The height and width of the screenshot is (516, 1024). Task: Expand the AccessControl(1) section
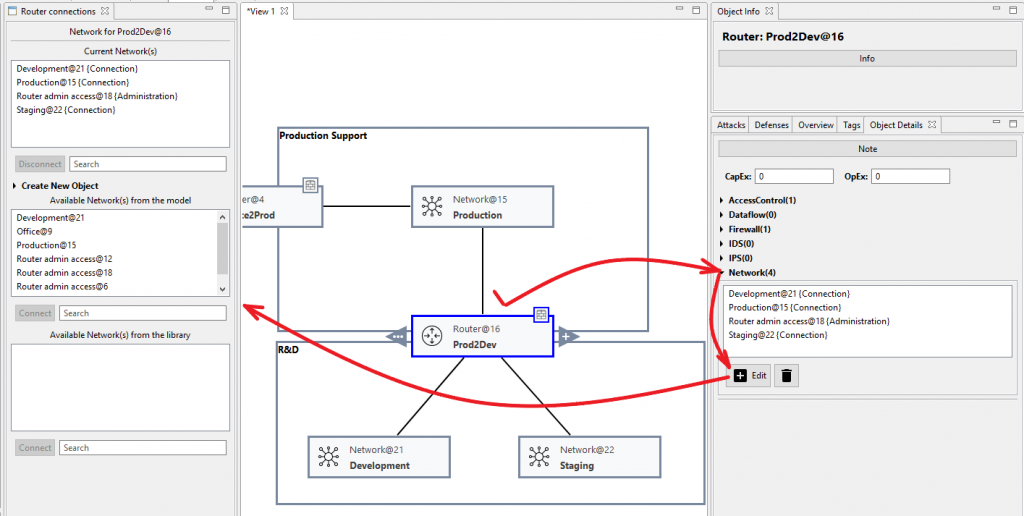721,200
